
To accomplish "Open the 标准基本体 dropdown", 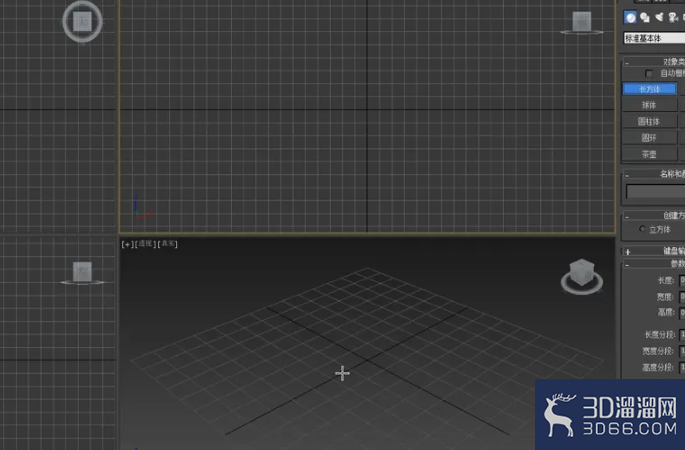I will click(654, 38).
